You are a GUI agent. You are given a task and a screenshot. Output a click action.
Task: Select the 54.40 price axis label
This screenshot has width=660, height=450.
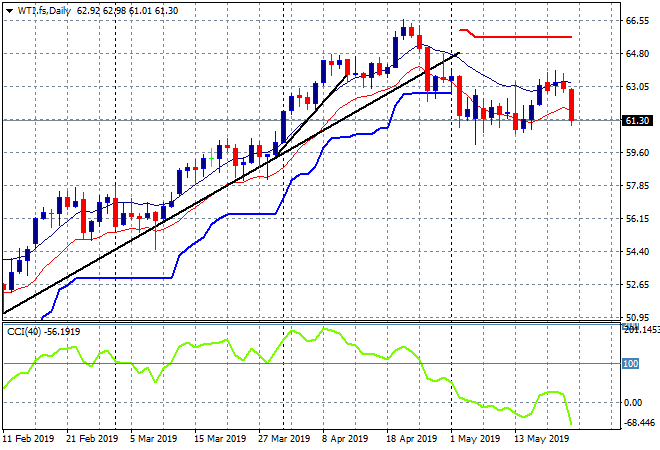(x=637, y=251)
